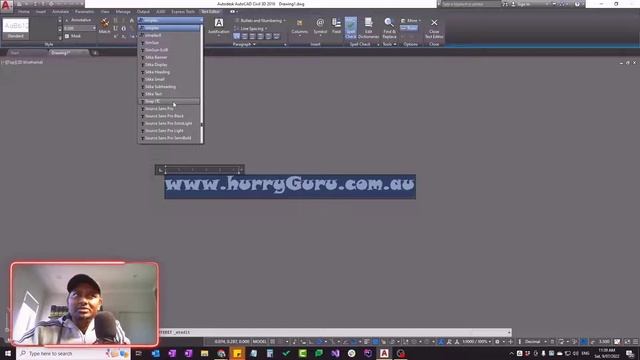Viewport: 640px width, 360px height.
Task: Choose Sitka Banner font
Action: (x=170, y=58)
